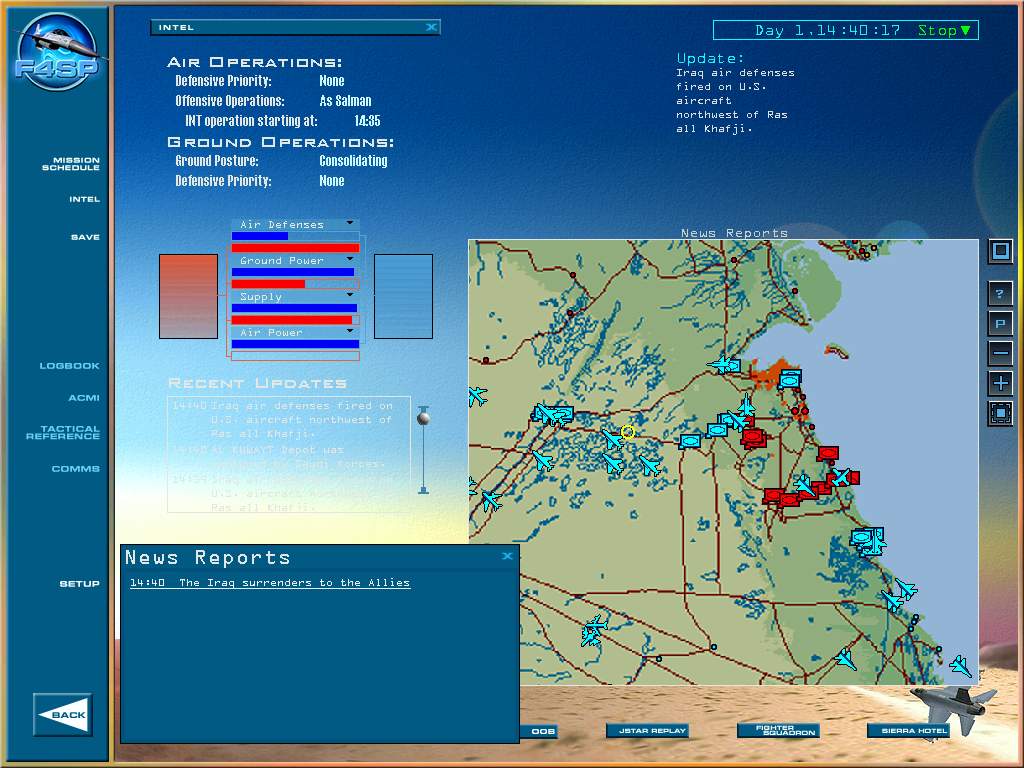Expand the Air Defenses dropdown
1024x768 pixels.
pos(350,223)
